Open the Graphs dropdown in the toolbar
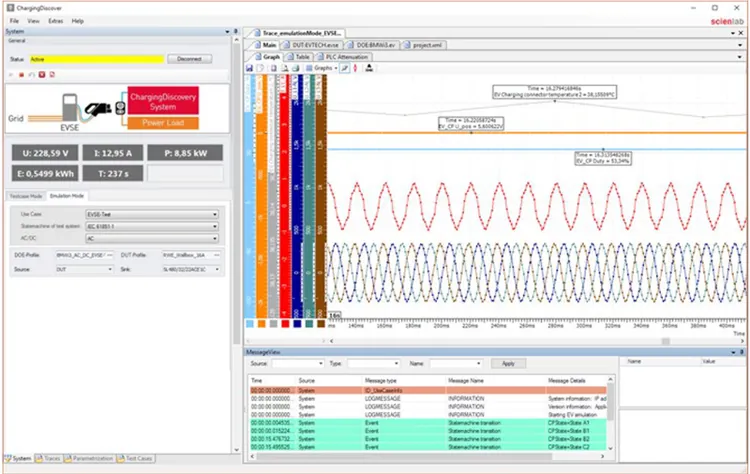The width and height of the screenshot is (750, 474). (321, 68)
